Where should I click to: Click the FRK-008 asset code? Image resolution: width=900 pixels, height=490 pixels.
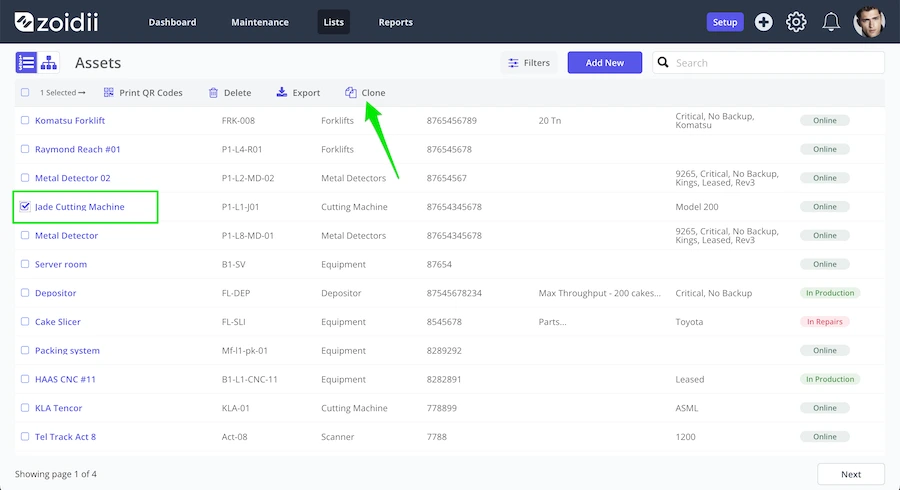coord(238,120)
